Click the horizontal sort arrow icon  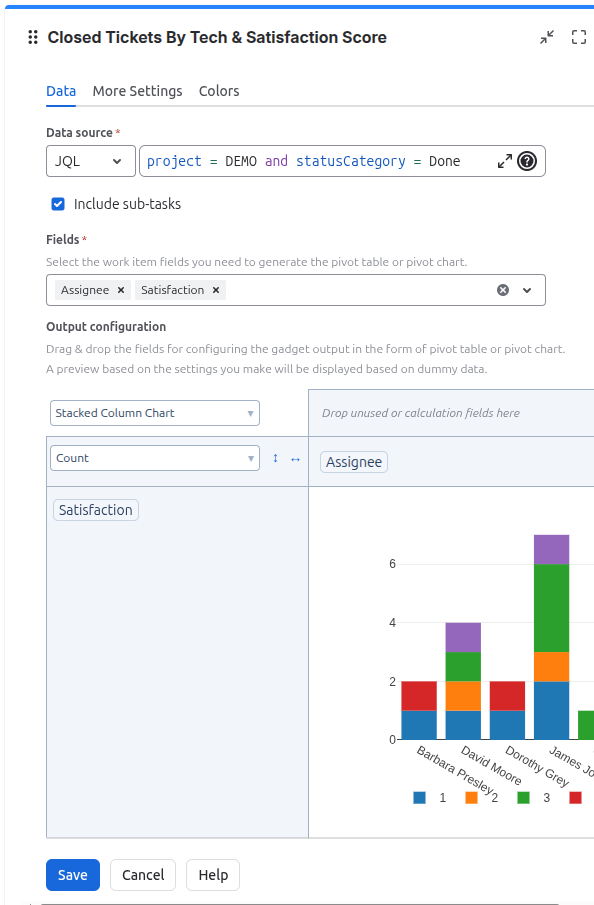click(x=296, y=459)
